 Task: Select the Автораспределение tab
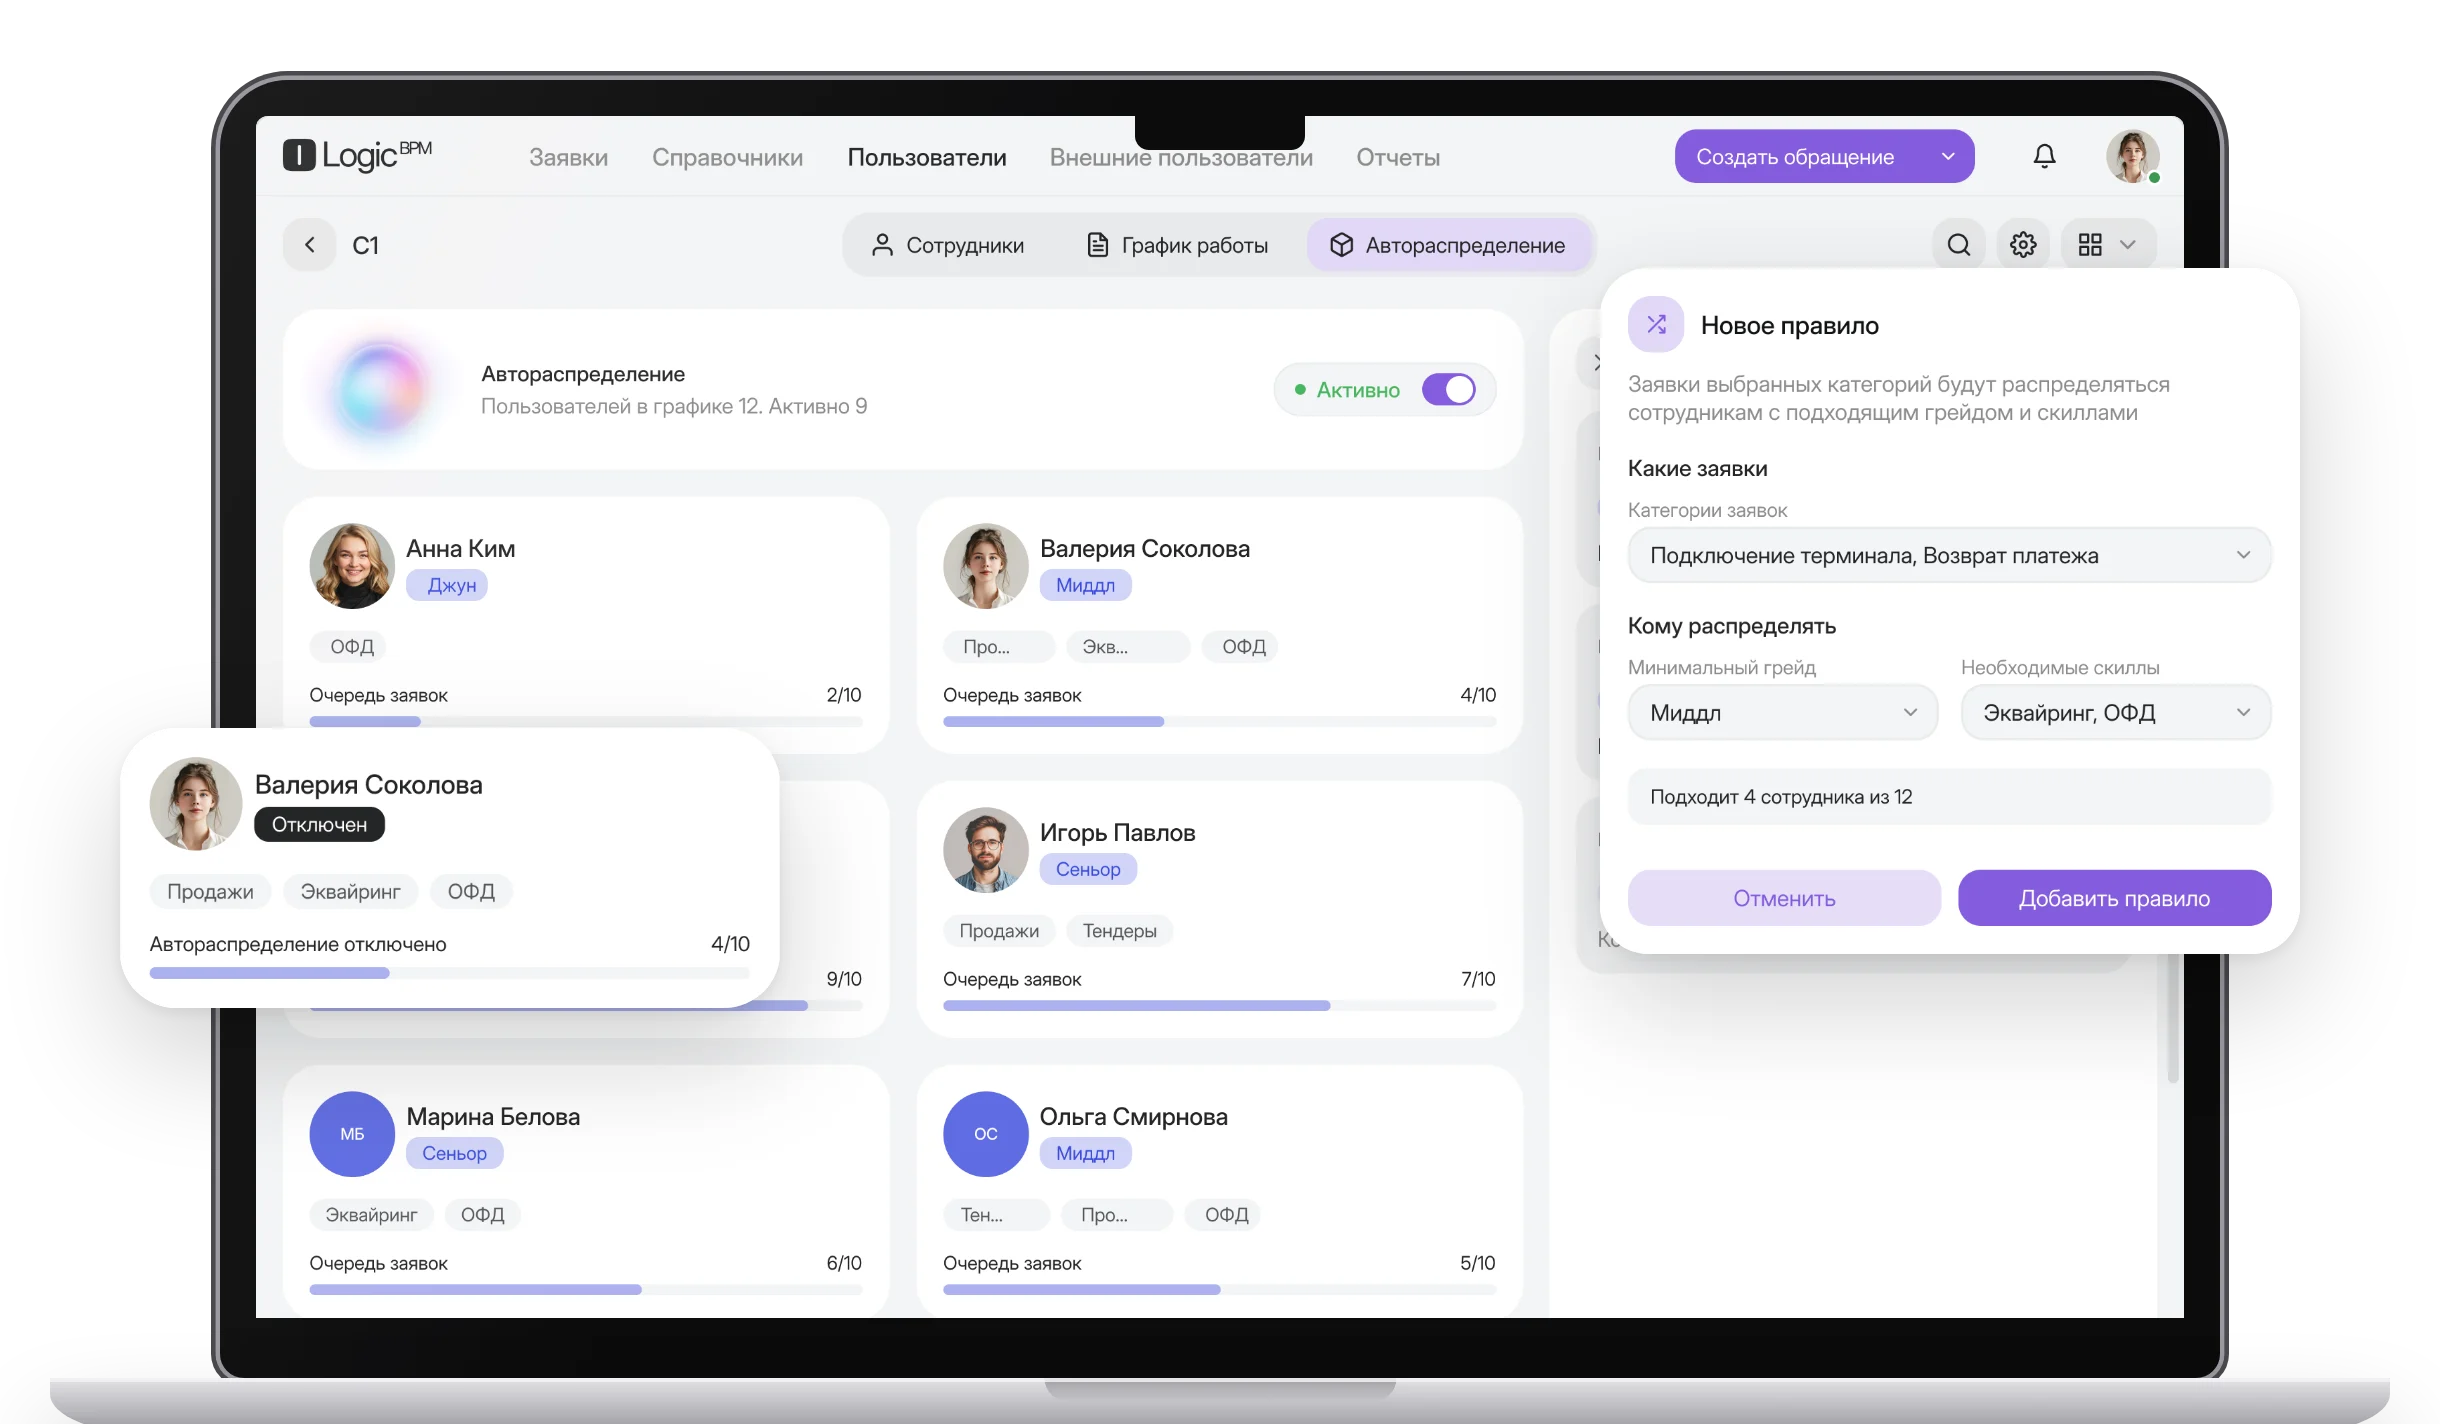(1448, 245)
